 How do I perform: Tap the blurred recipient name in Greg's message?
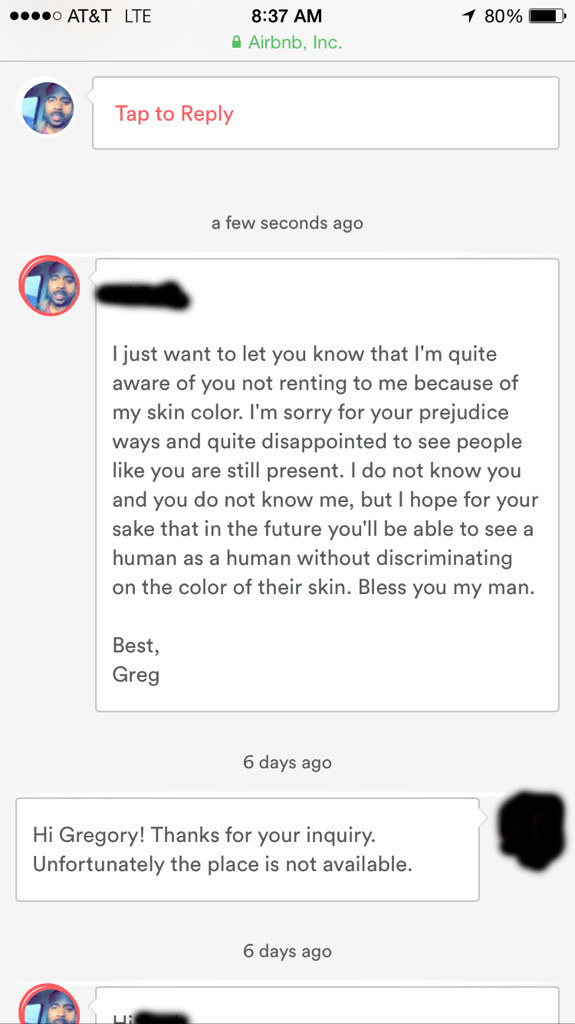(142, 295)
